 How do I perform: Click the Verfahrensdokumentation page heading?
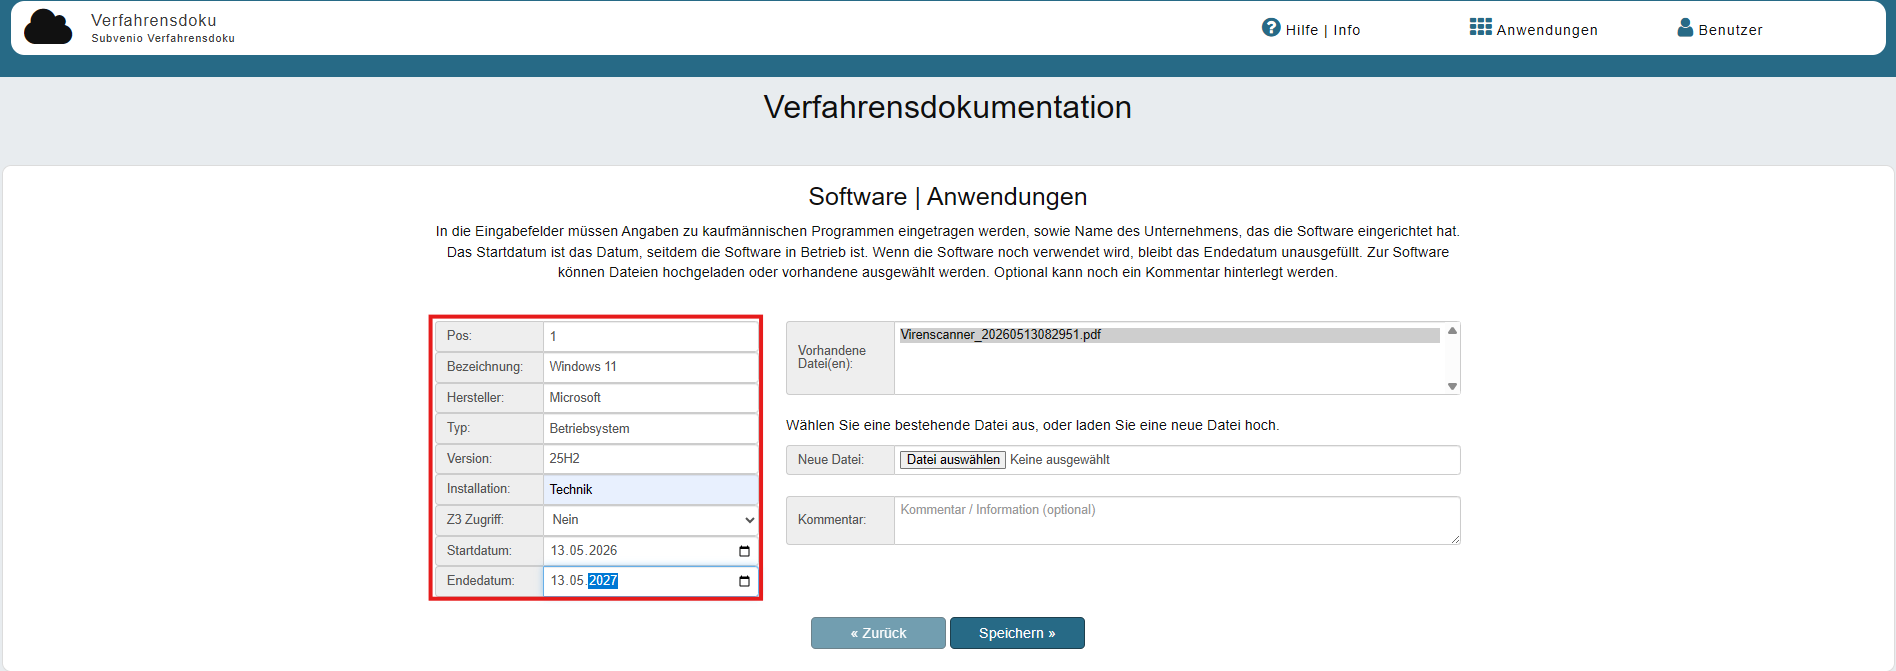click(948, 107)
